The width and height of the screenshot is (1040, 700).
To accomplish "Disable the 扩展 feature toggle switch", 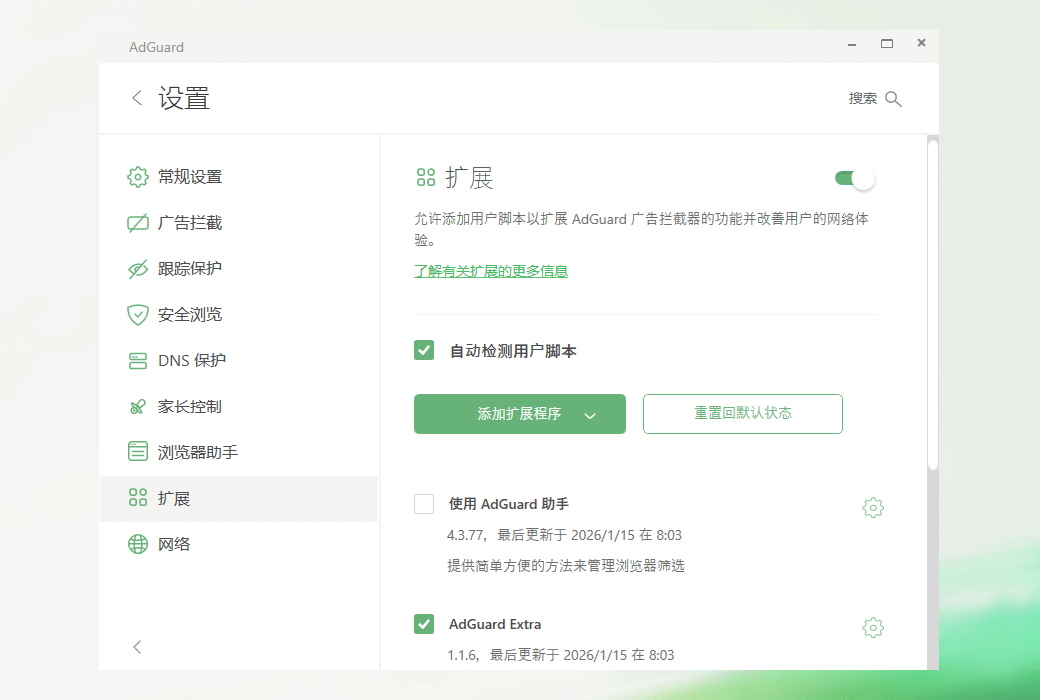I will (x=852, y=176).
